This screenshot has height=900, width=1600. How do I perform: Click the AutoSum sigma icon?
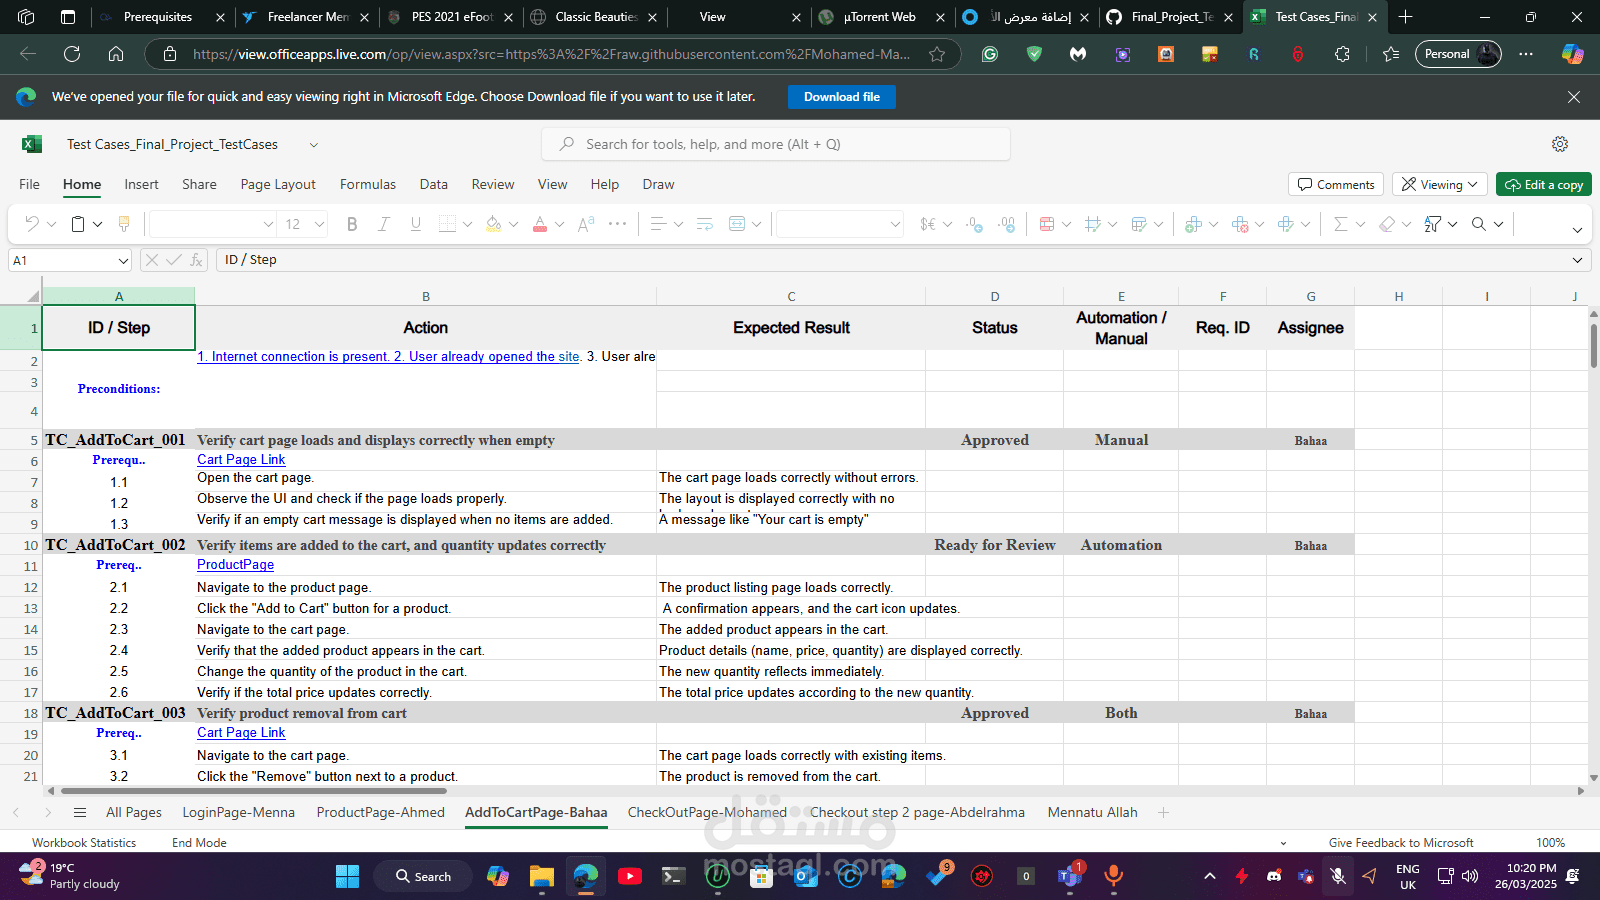pos(1341,224)
